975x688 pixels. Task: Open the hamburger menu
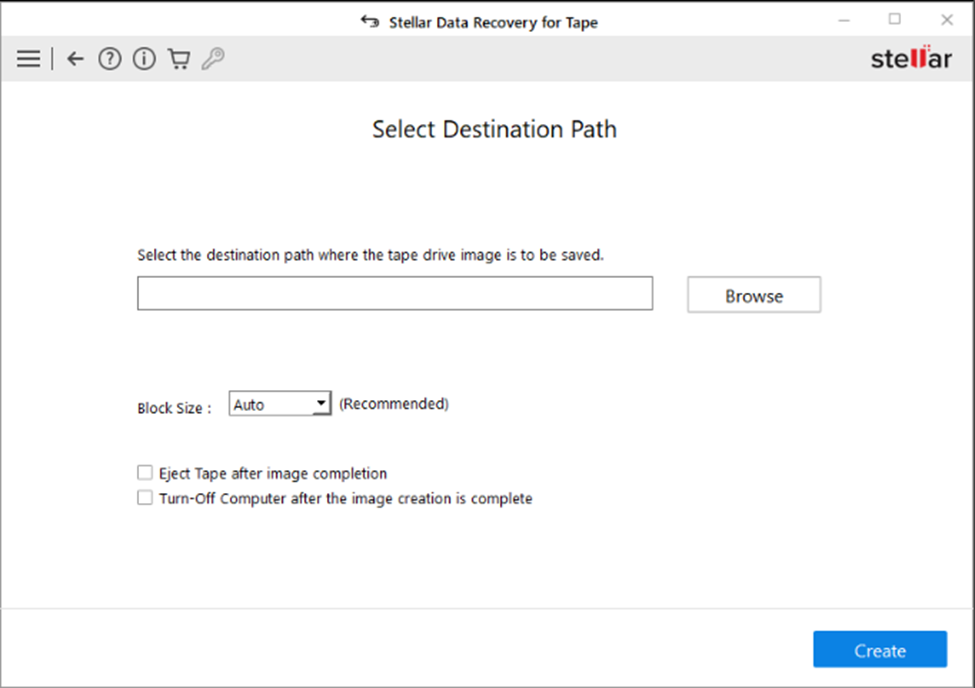coord(28,59)
